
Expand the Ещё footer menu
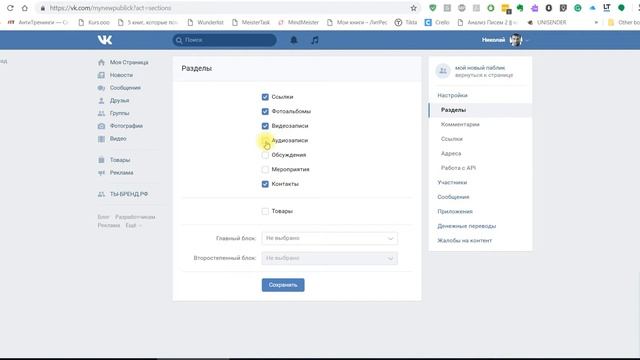[133, 225]
